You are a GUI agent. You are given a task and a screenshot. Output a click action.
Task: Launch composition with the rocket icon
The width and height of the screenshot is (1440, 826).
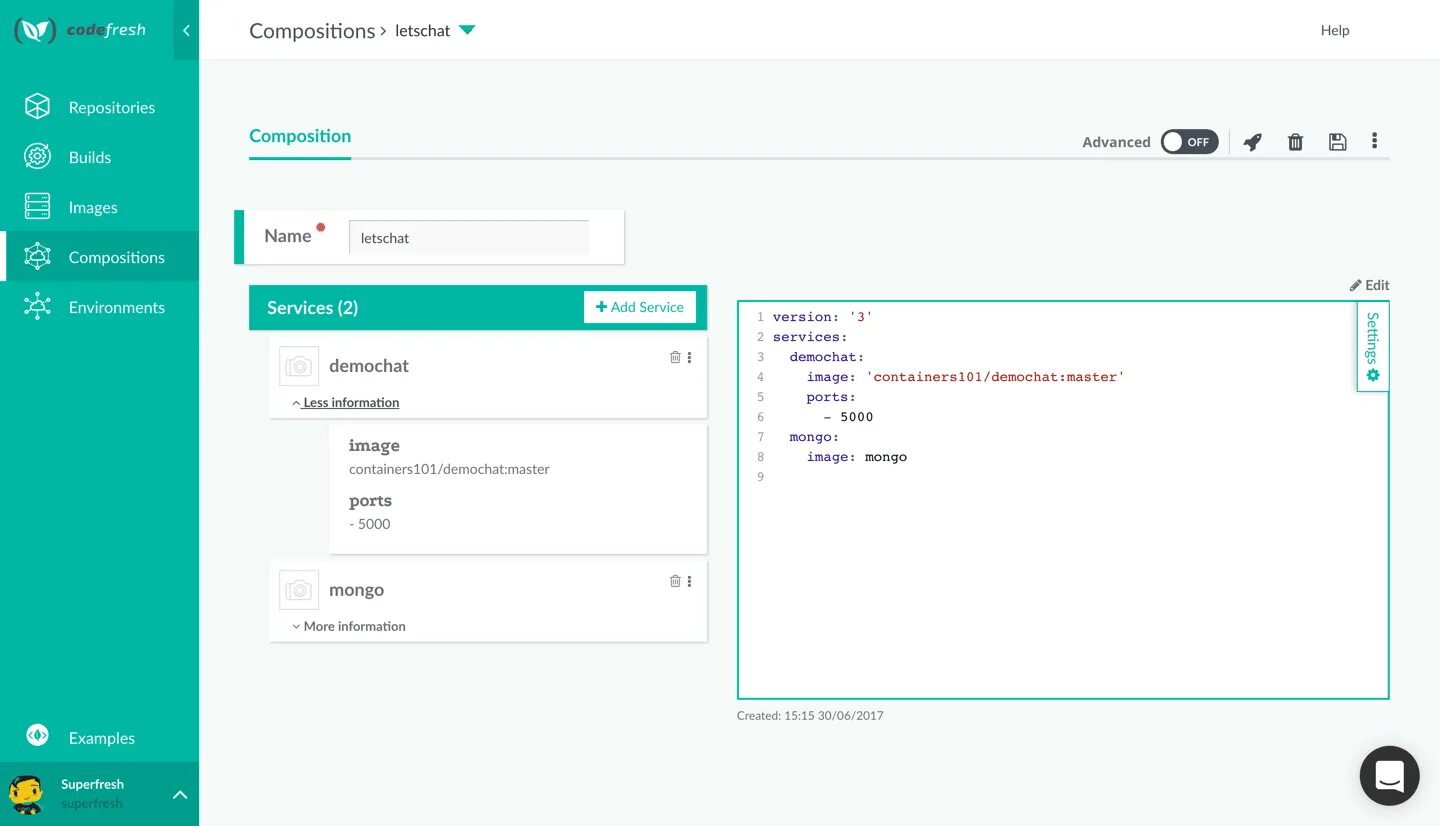[1252, 142]
